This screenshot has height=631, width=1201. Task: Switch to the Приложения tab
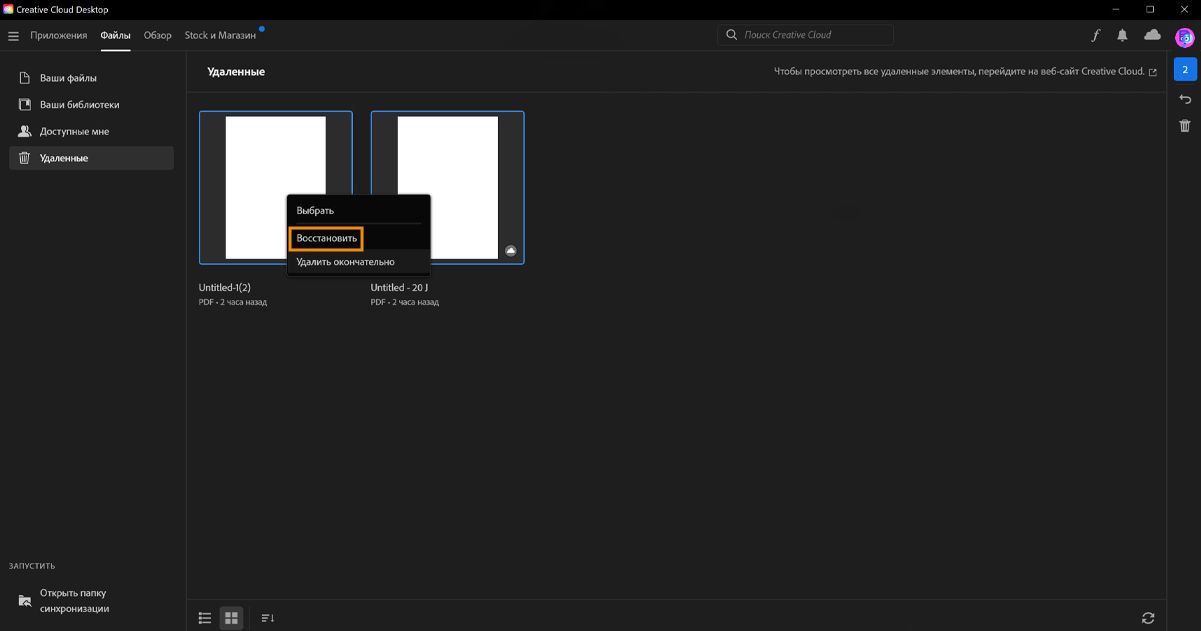coord(58,35)
